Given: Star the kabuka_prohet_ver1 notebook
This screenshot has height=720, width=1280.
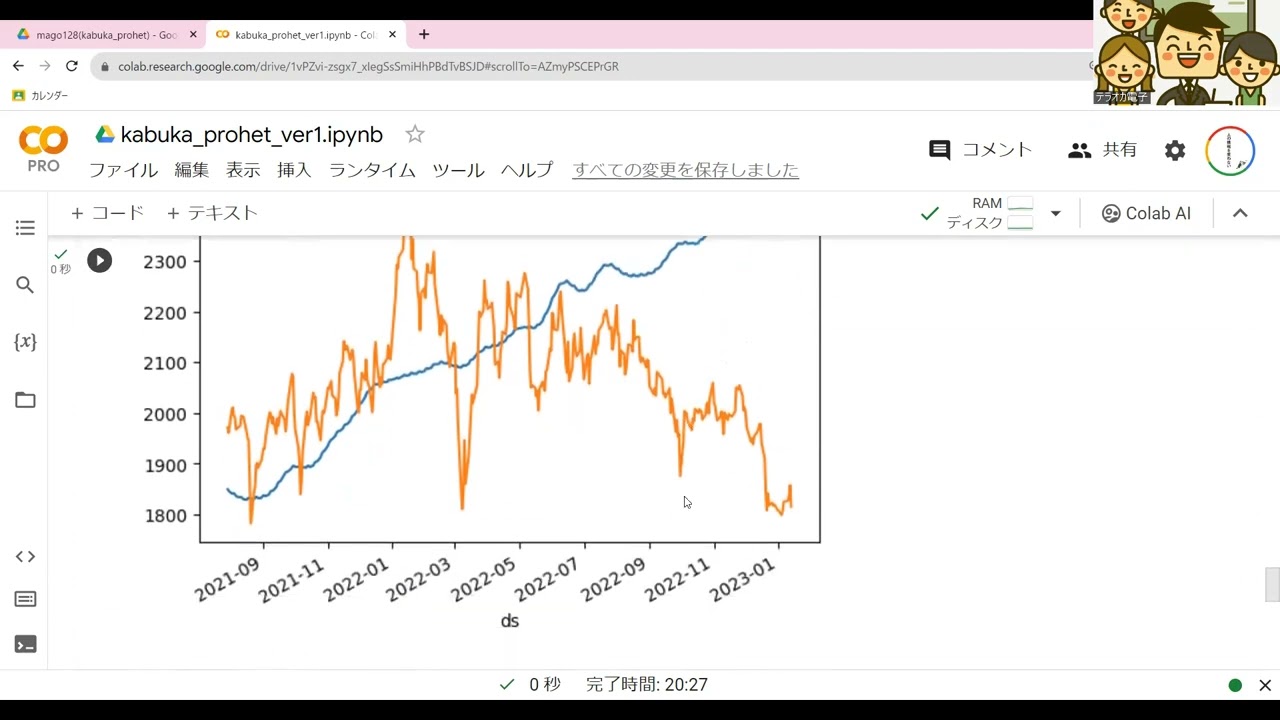Looking at the screenshot, I should (414, 133).
